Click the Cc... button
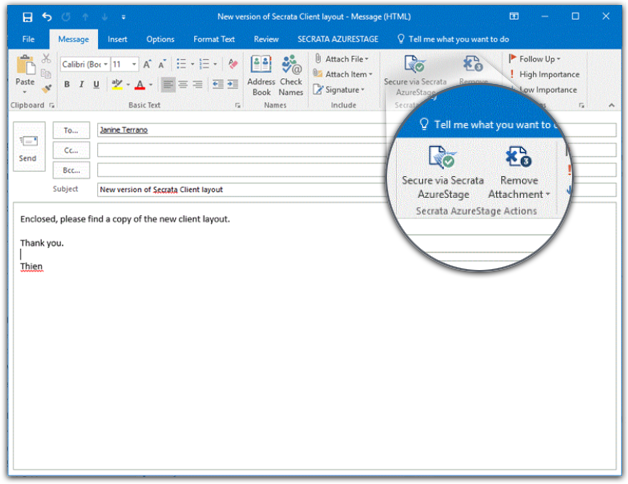The image size is (628, 484). pos(71,150)
